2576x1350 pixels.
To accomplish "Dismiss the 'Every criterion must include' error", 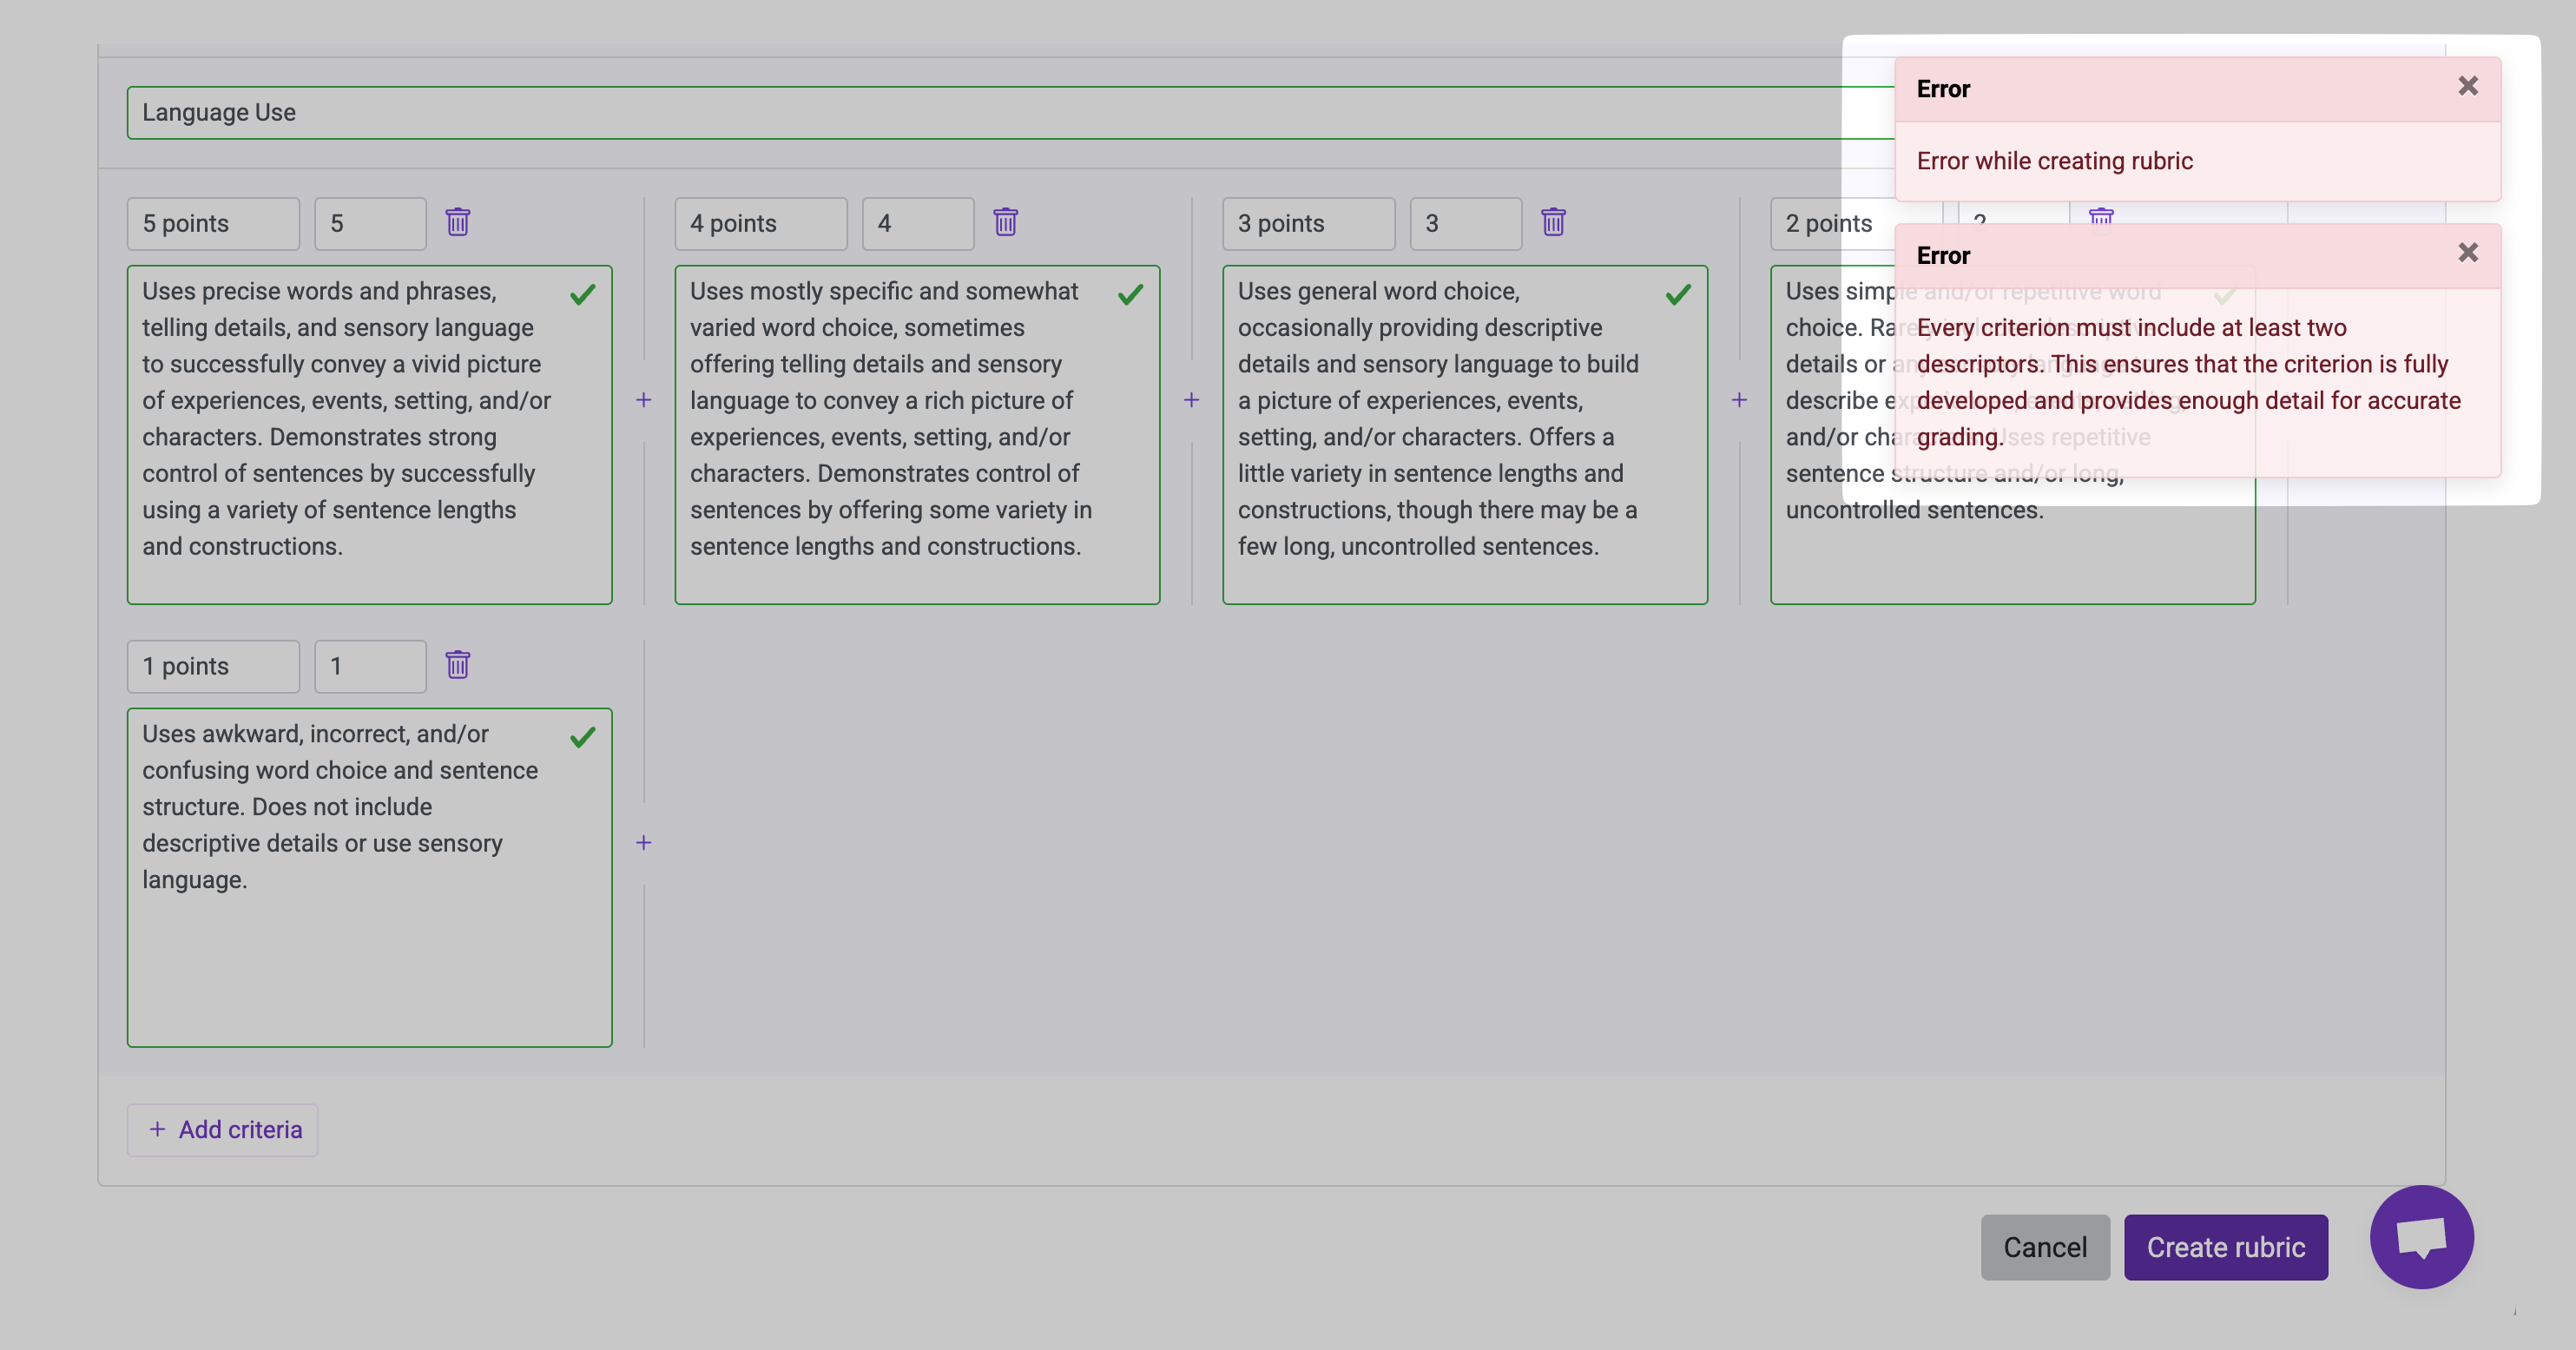I will [x=2467, y=253].
